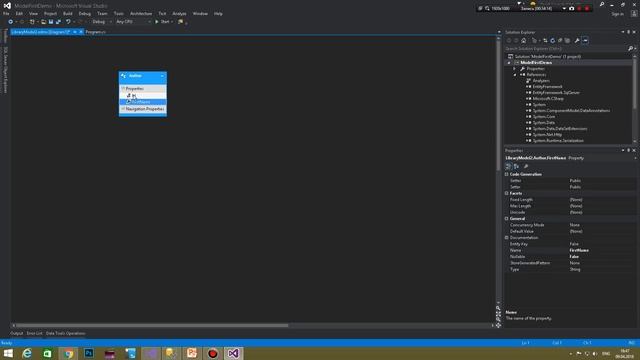The image size is (640, 360).
Task: Collapse References node in Solution Explorer
Action: tap(515, 75)
